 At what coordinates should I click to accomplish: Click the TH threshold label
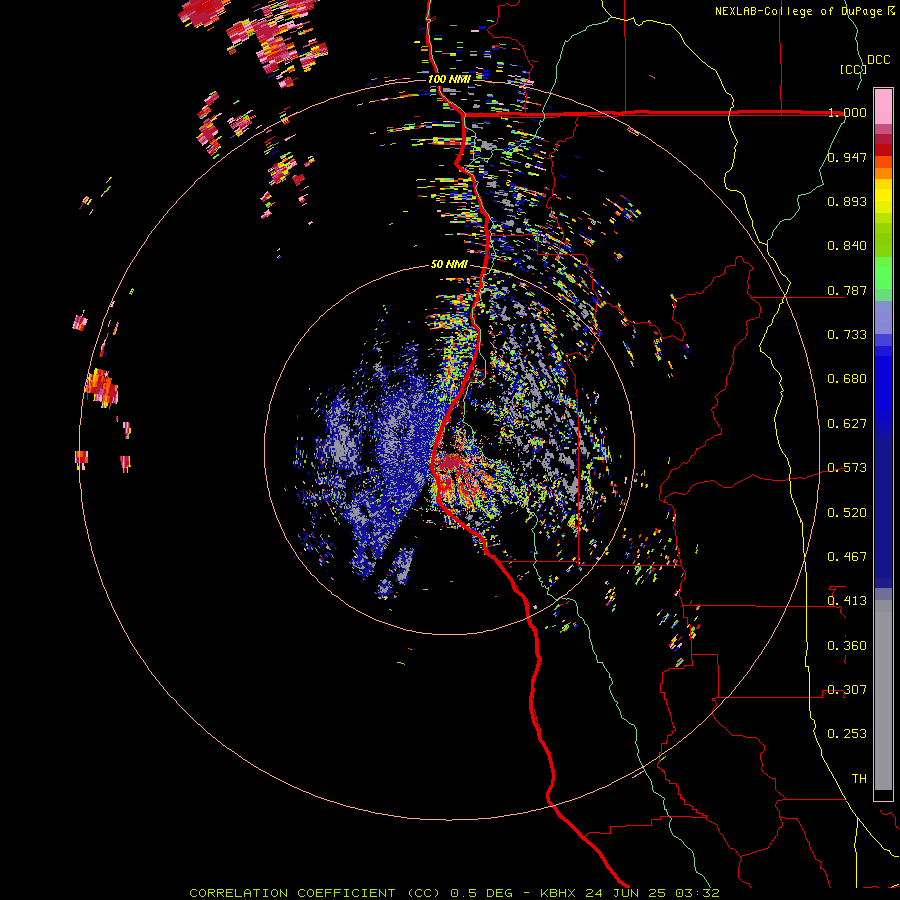[x=859, y=779]
